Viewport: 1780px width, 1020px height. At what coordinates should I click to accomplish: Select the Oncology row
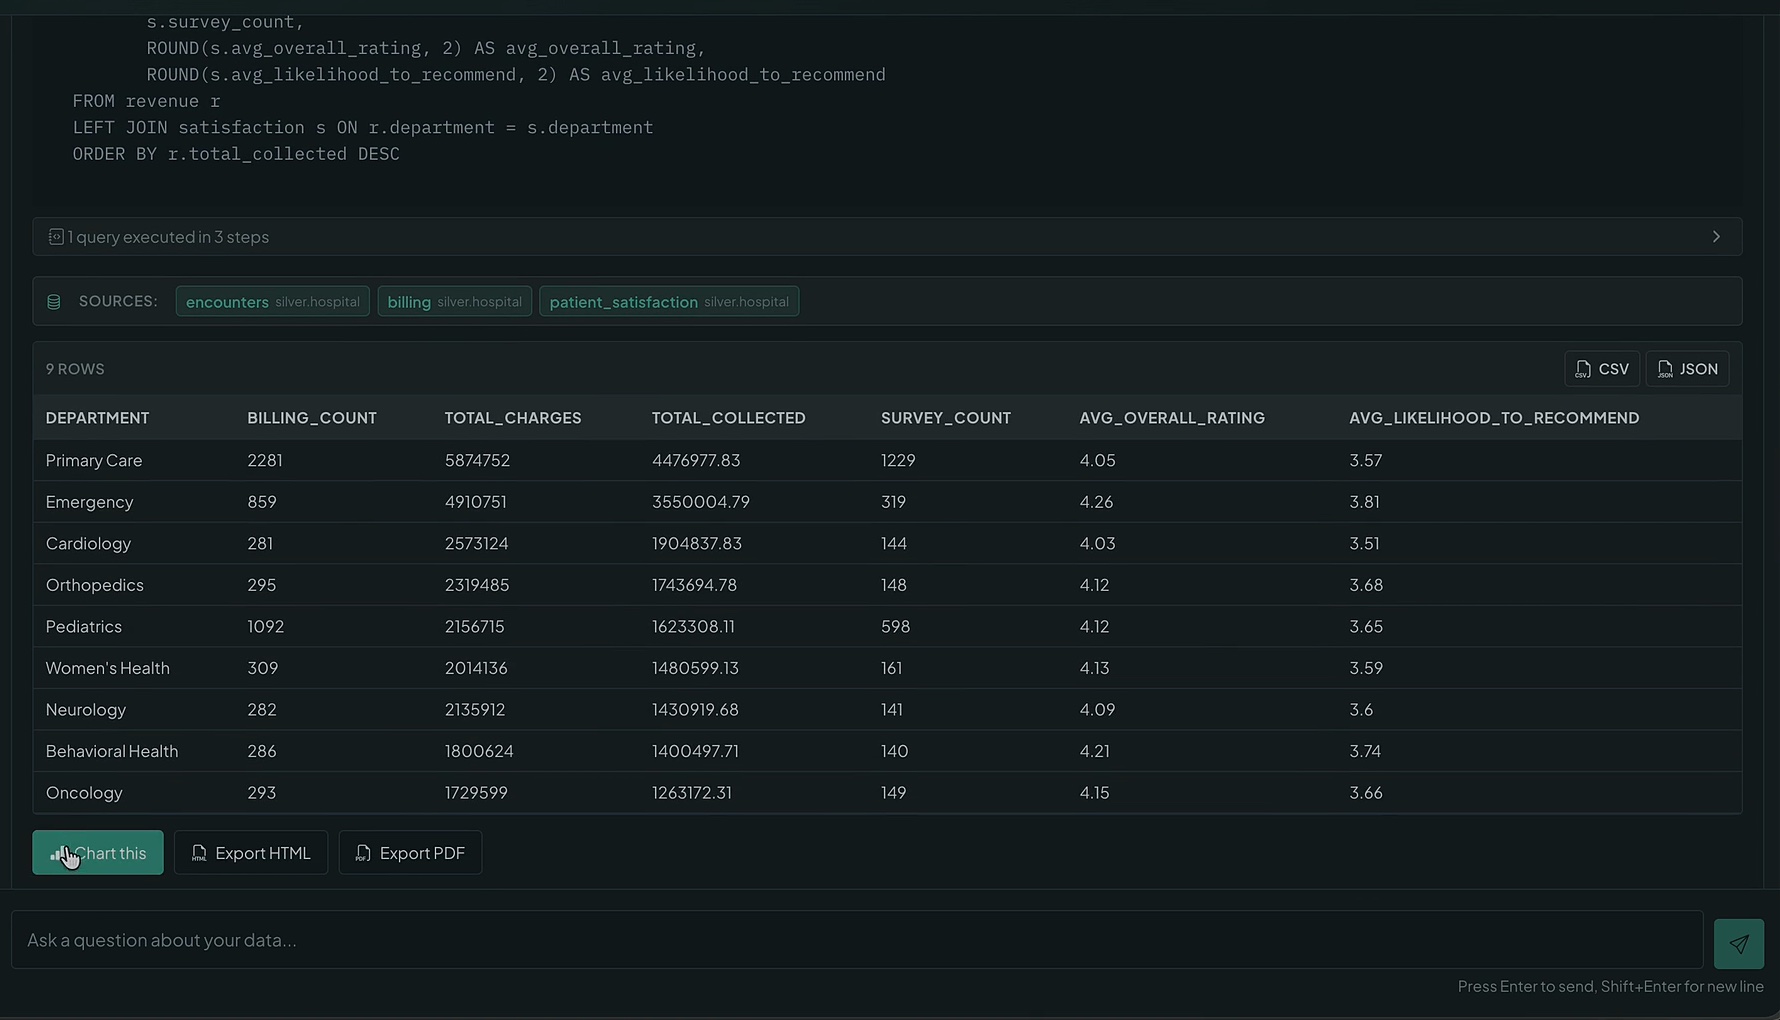click(887, 792)
